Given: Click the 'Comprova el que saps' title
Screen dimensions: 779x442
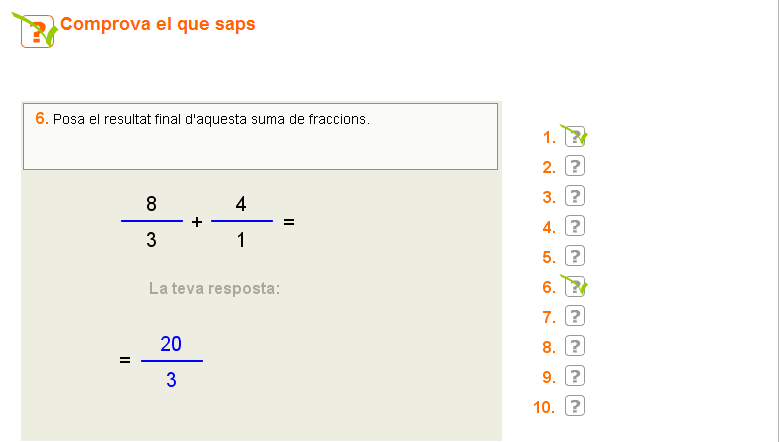Looking at the screenshot, I should pyautogui.click(x=158, y=24).
